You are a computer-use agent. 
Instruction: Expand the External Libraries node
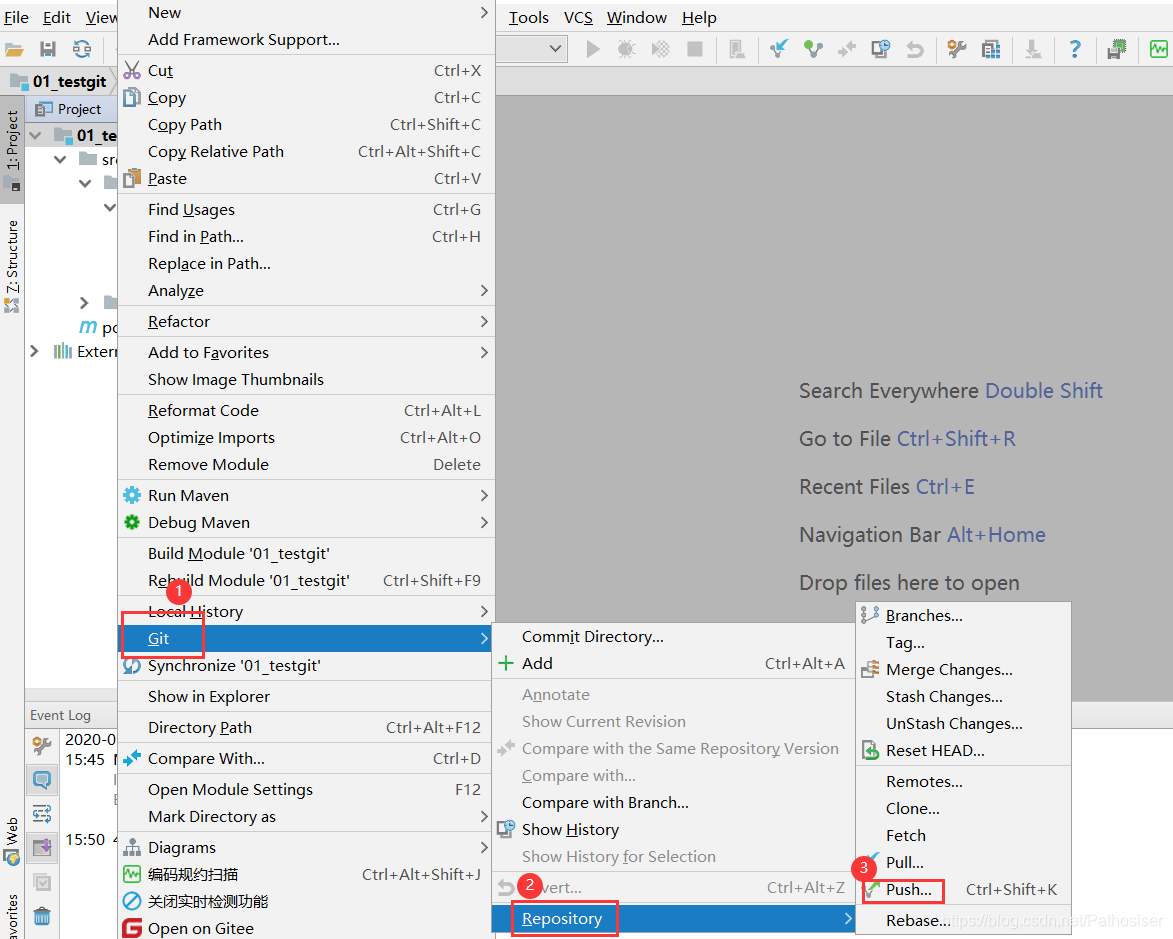click(34, 351)
